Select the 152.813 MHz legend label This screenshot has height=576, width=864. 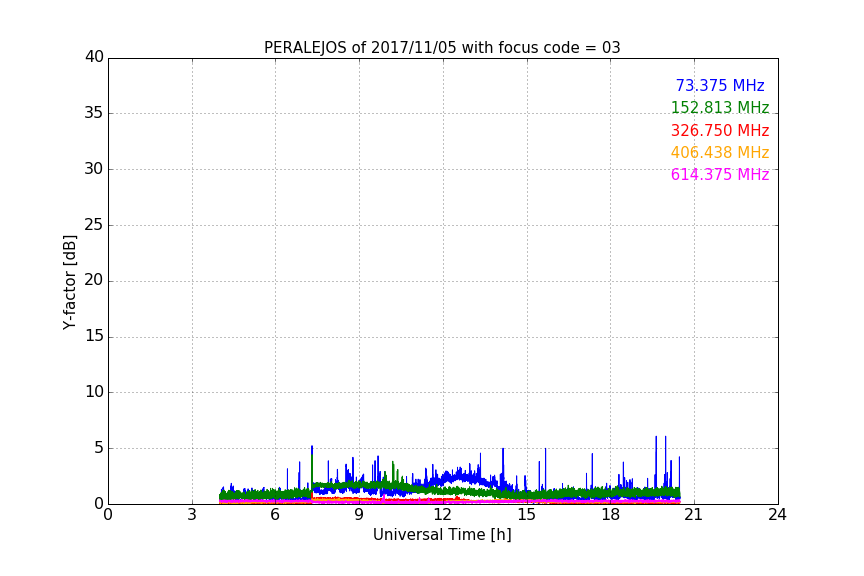[x=720, y=108]
